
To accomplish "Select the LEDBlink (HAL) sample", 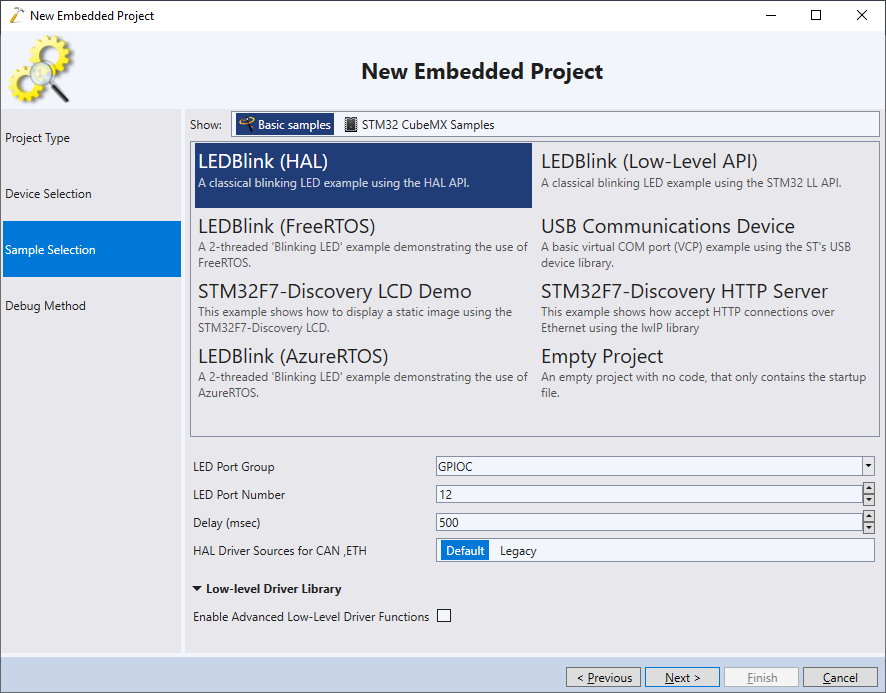I will tap(363, 175).
